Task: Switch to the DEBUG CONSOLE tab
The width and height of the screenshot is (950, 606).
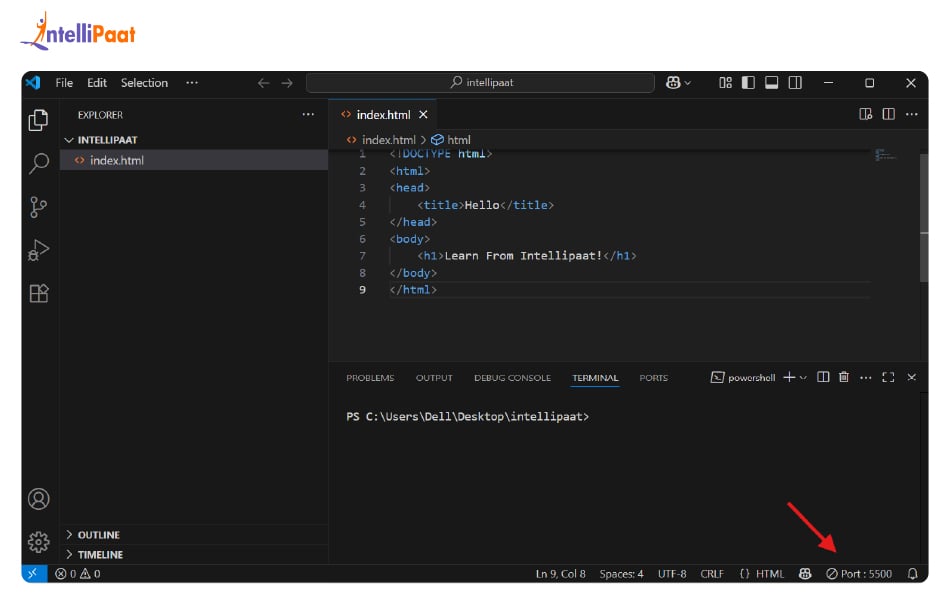Action: (513, 378)
